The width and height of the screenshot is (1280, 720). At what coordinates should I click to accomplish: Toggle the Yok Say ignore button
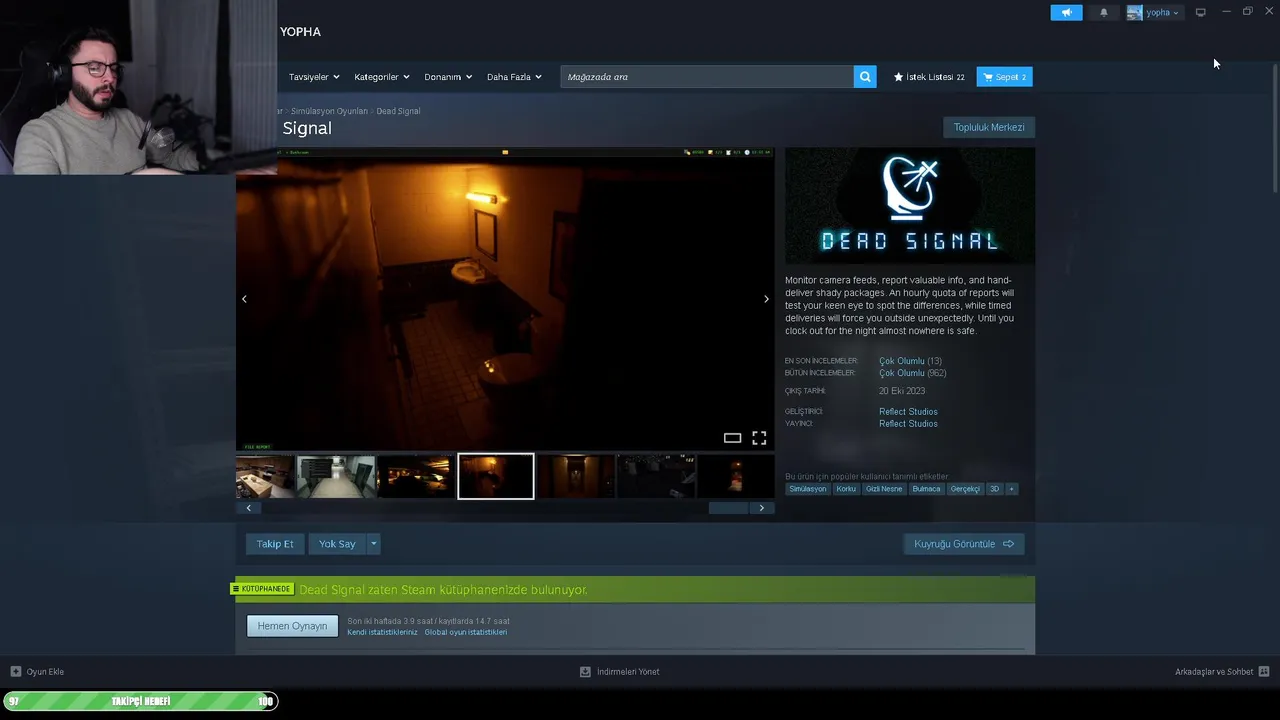337,544
